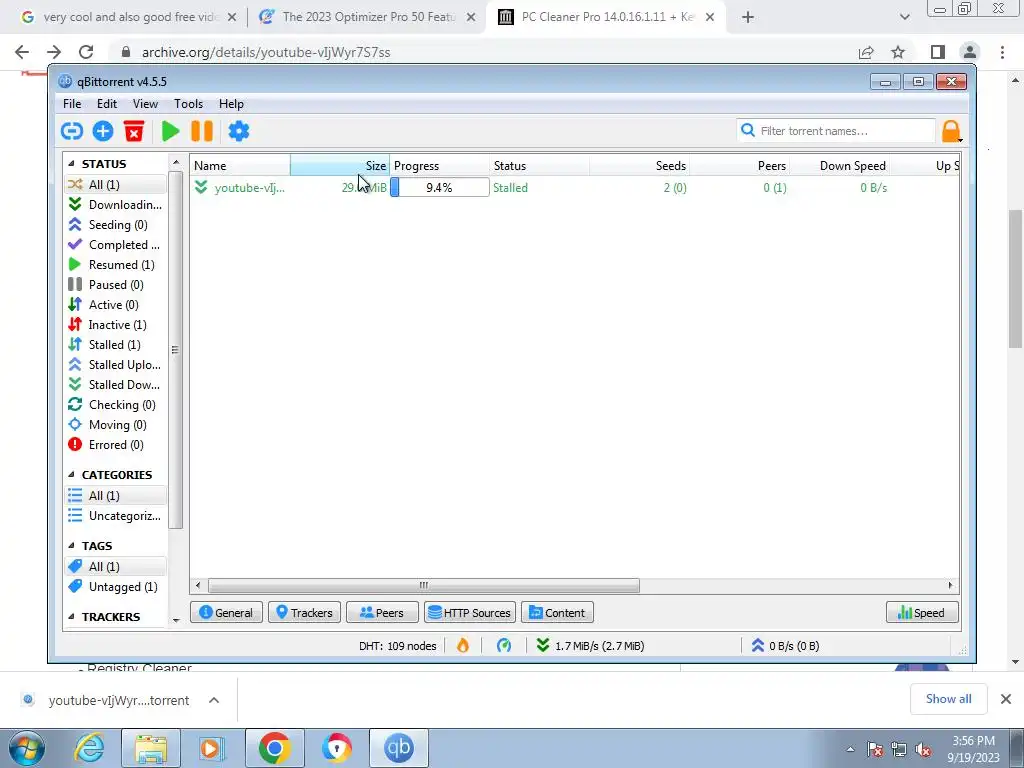Click the 9.4% progress bar
Screen dimensions: 1024x768
coord(440,187)
